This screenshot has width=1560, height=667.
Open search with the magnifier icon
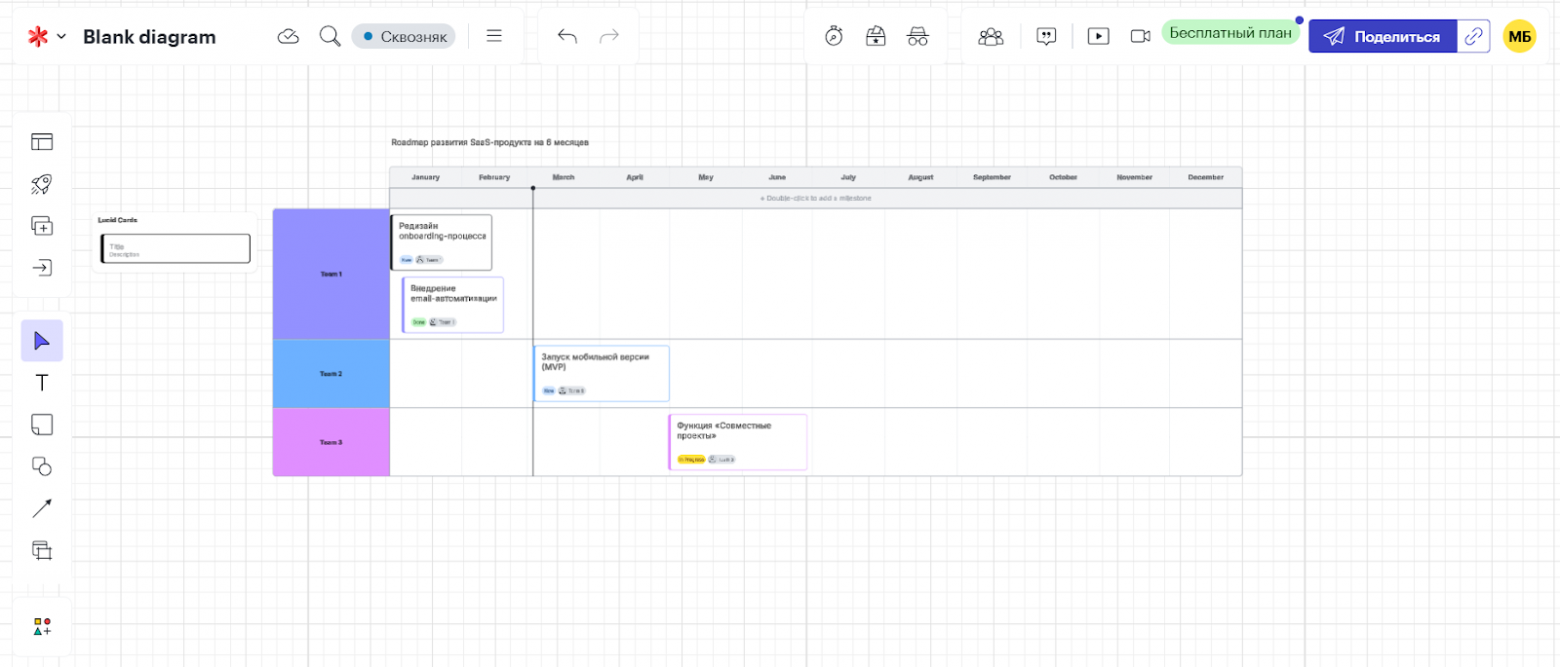pos(330,36)
